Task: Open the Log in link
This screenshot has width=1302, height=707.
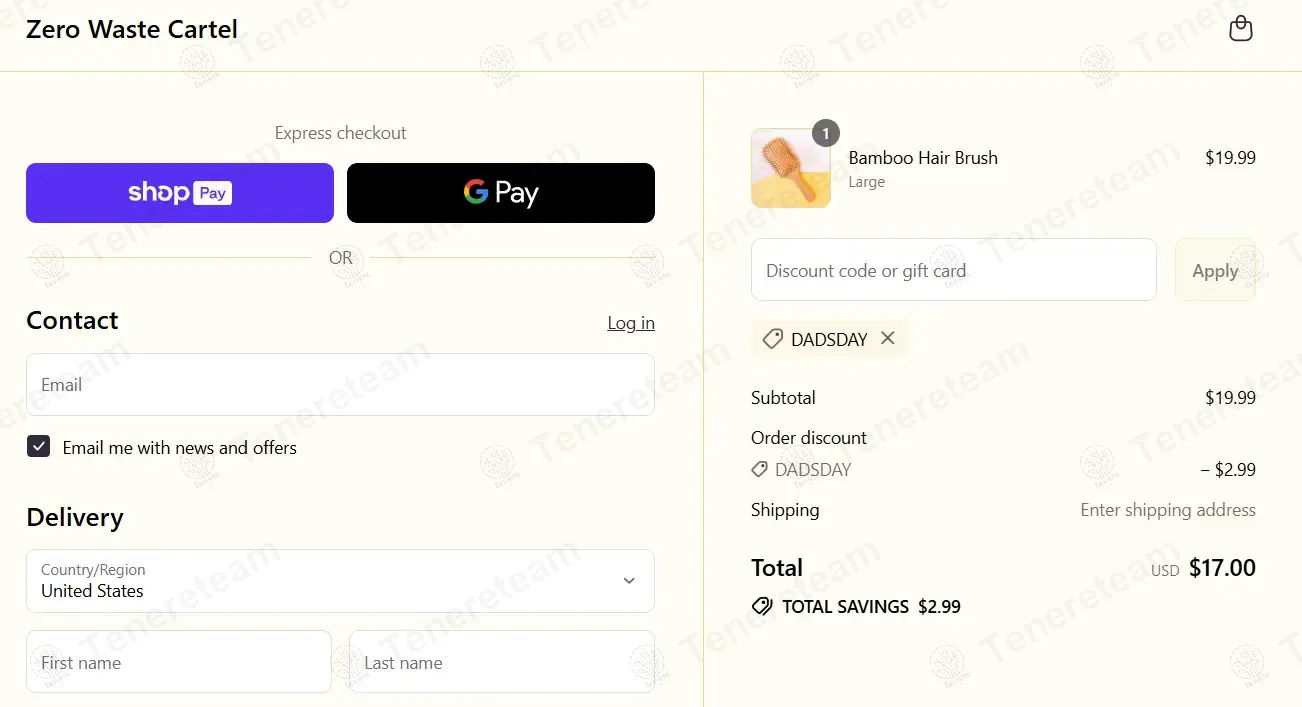Action: (x=631, y=323)
